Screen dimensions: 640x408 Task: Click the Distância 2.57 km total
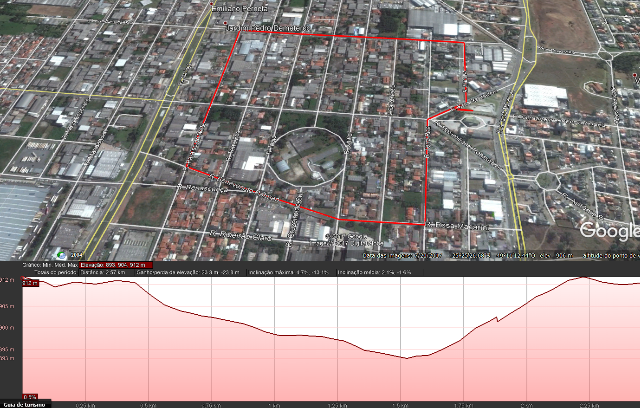pos(104,272)
